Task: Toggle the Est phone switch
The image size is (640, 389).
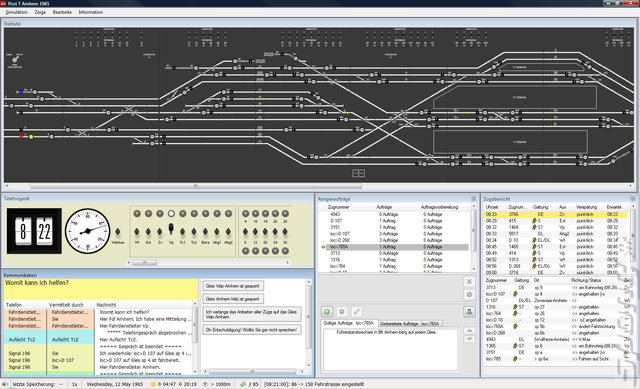Action: pyautogui.click(x=148, y=232)
